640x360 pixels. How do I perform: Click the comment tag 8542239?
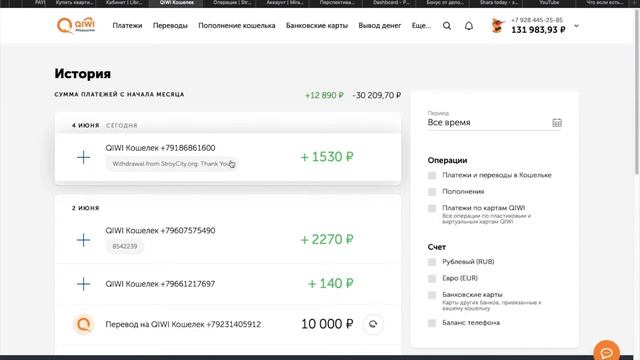125,246
